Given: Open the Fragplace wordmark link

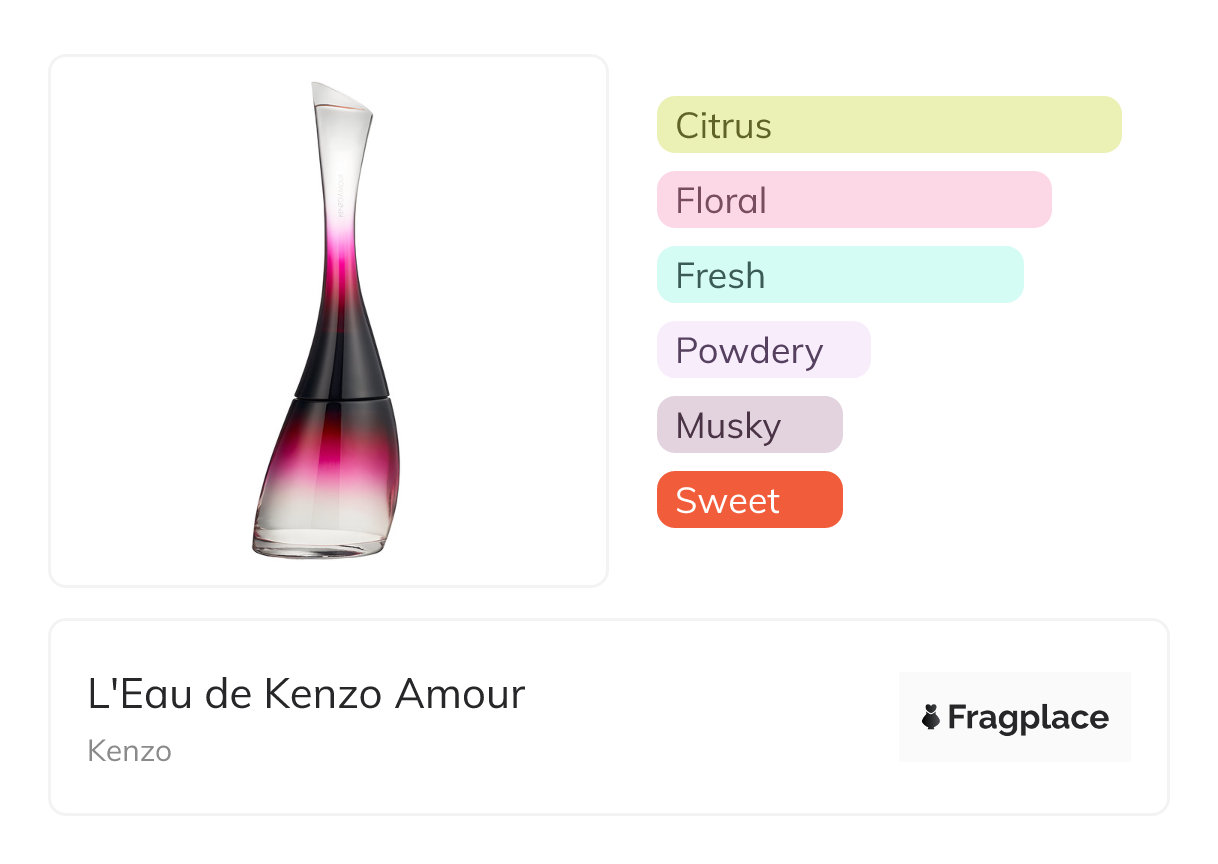Looking at the screenshot, I should [x=1028, y=718].
